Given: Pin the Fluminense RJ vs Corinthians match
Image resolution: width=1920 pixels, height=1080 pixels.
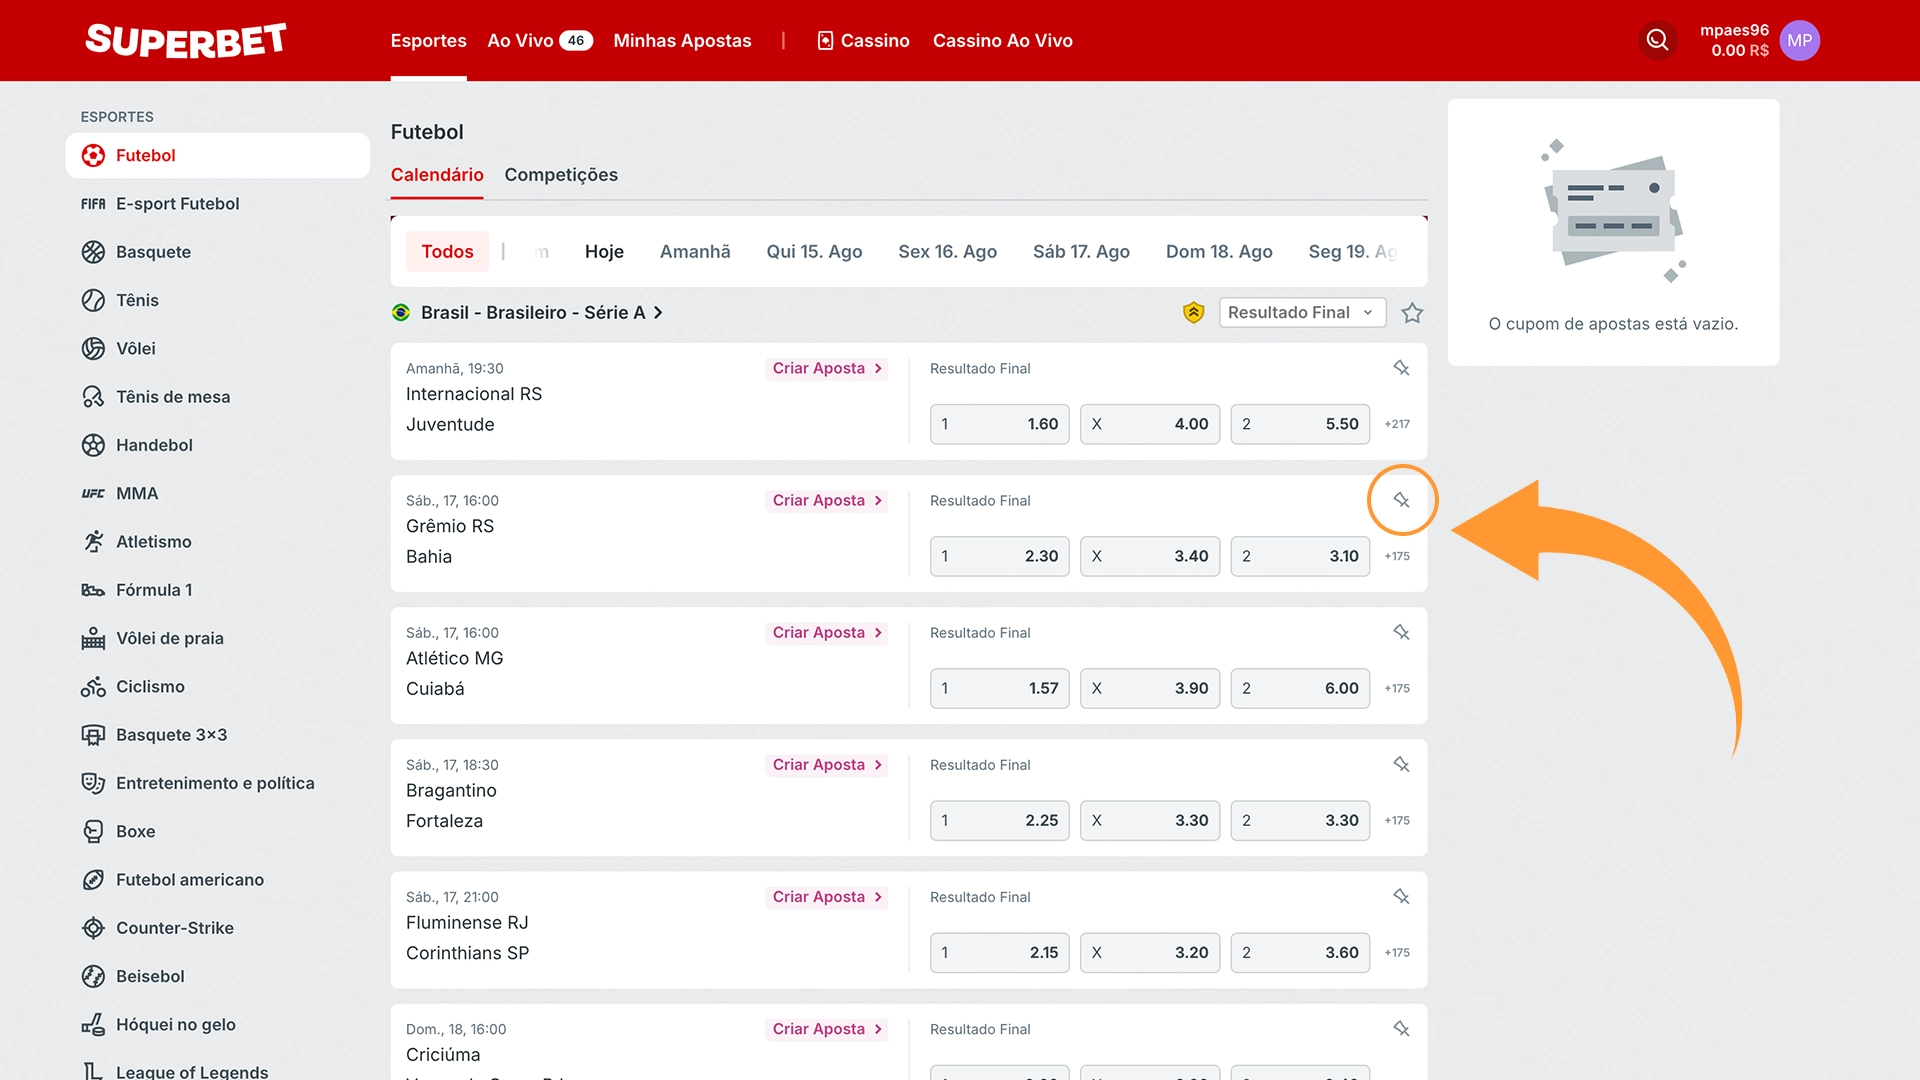Looking at the screenshot, I should 1401,897.
